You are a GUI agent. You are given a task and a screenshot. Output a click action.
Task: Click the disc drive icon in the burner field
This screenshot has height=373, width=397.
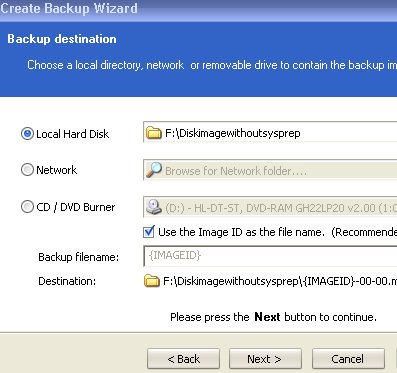[154, 207]
